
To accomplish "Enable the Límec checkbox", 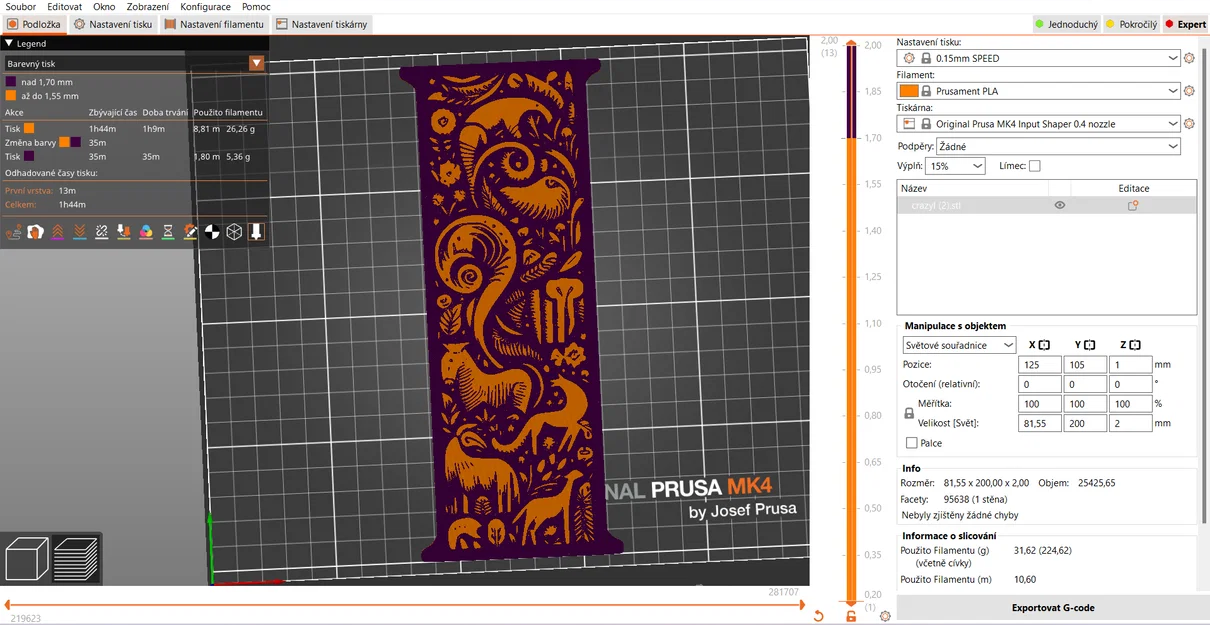I will pyautogui.click(x=1034, y=166).
